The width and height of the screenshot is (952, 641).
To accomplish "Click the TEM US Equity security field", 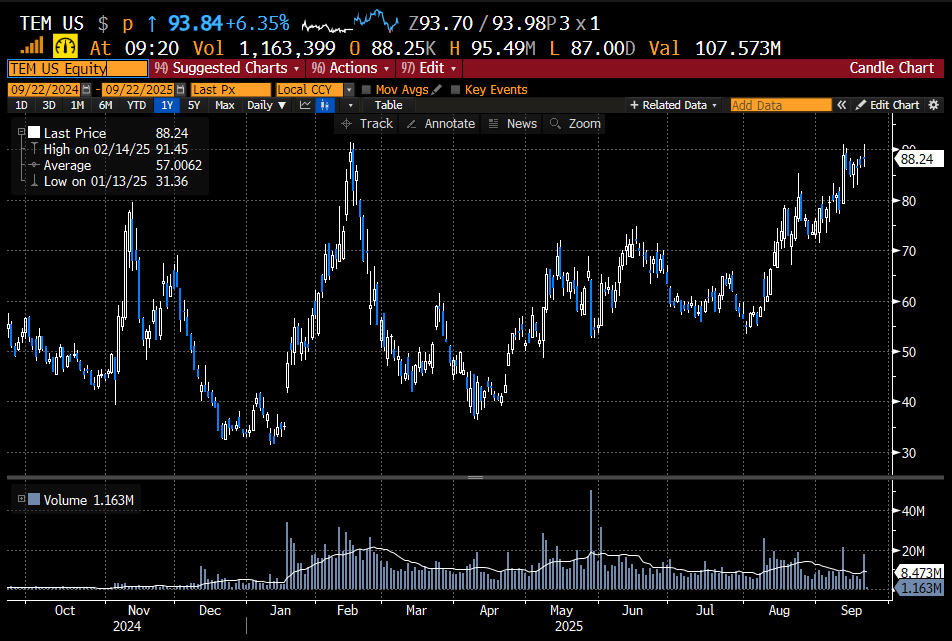I will coord(78,69).
